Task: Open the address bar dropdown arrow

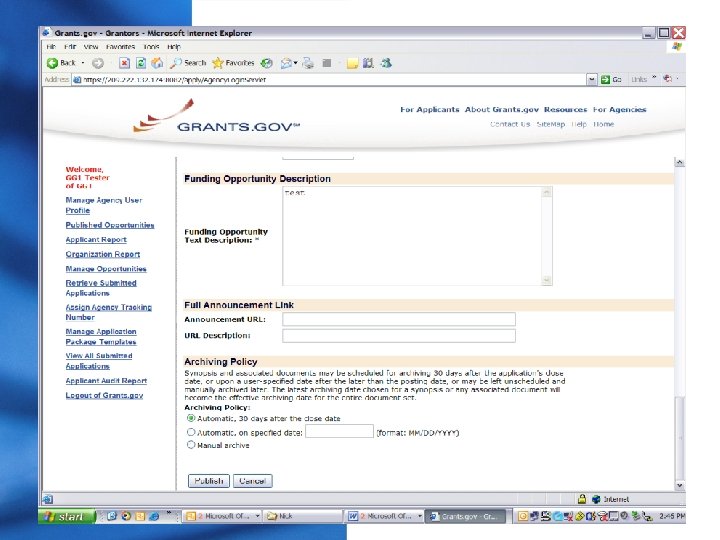Action: click(592, 79)
